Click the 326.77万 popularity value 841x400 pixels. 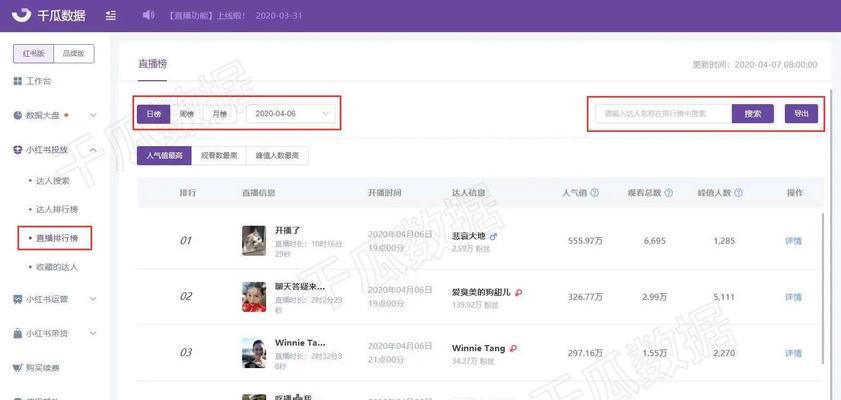pyautogui.click(x=585, y=297)
